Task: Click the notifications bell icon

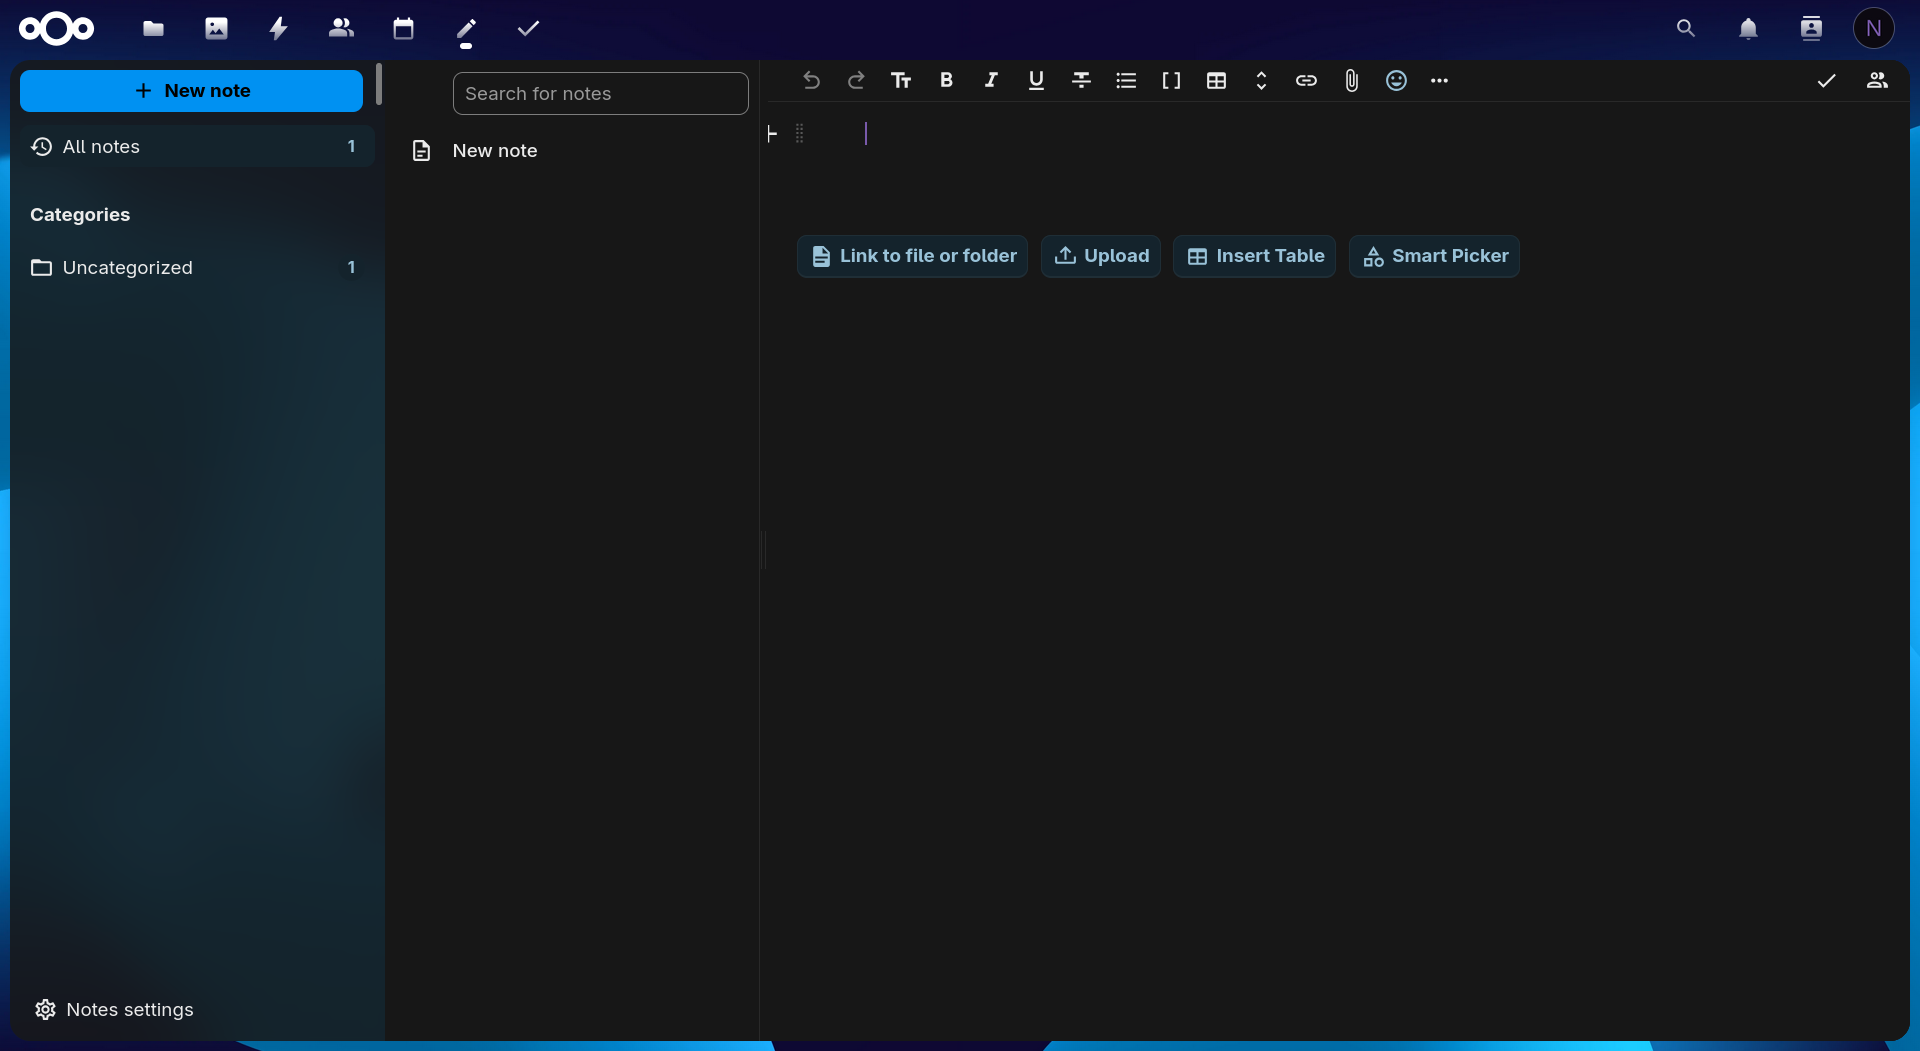Action: (1748, 29)
